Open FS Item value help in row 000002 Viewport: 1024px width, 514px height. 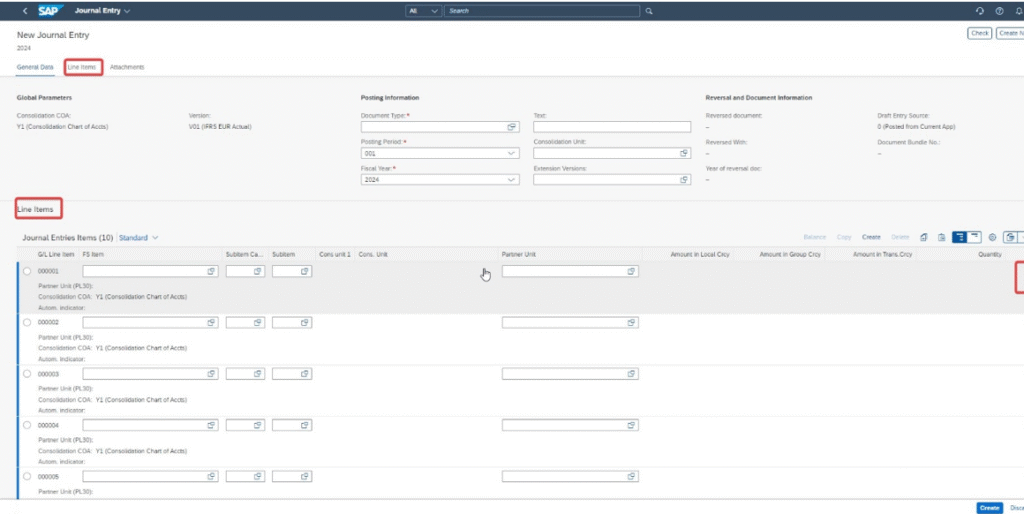[212, 323]
